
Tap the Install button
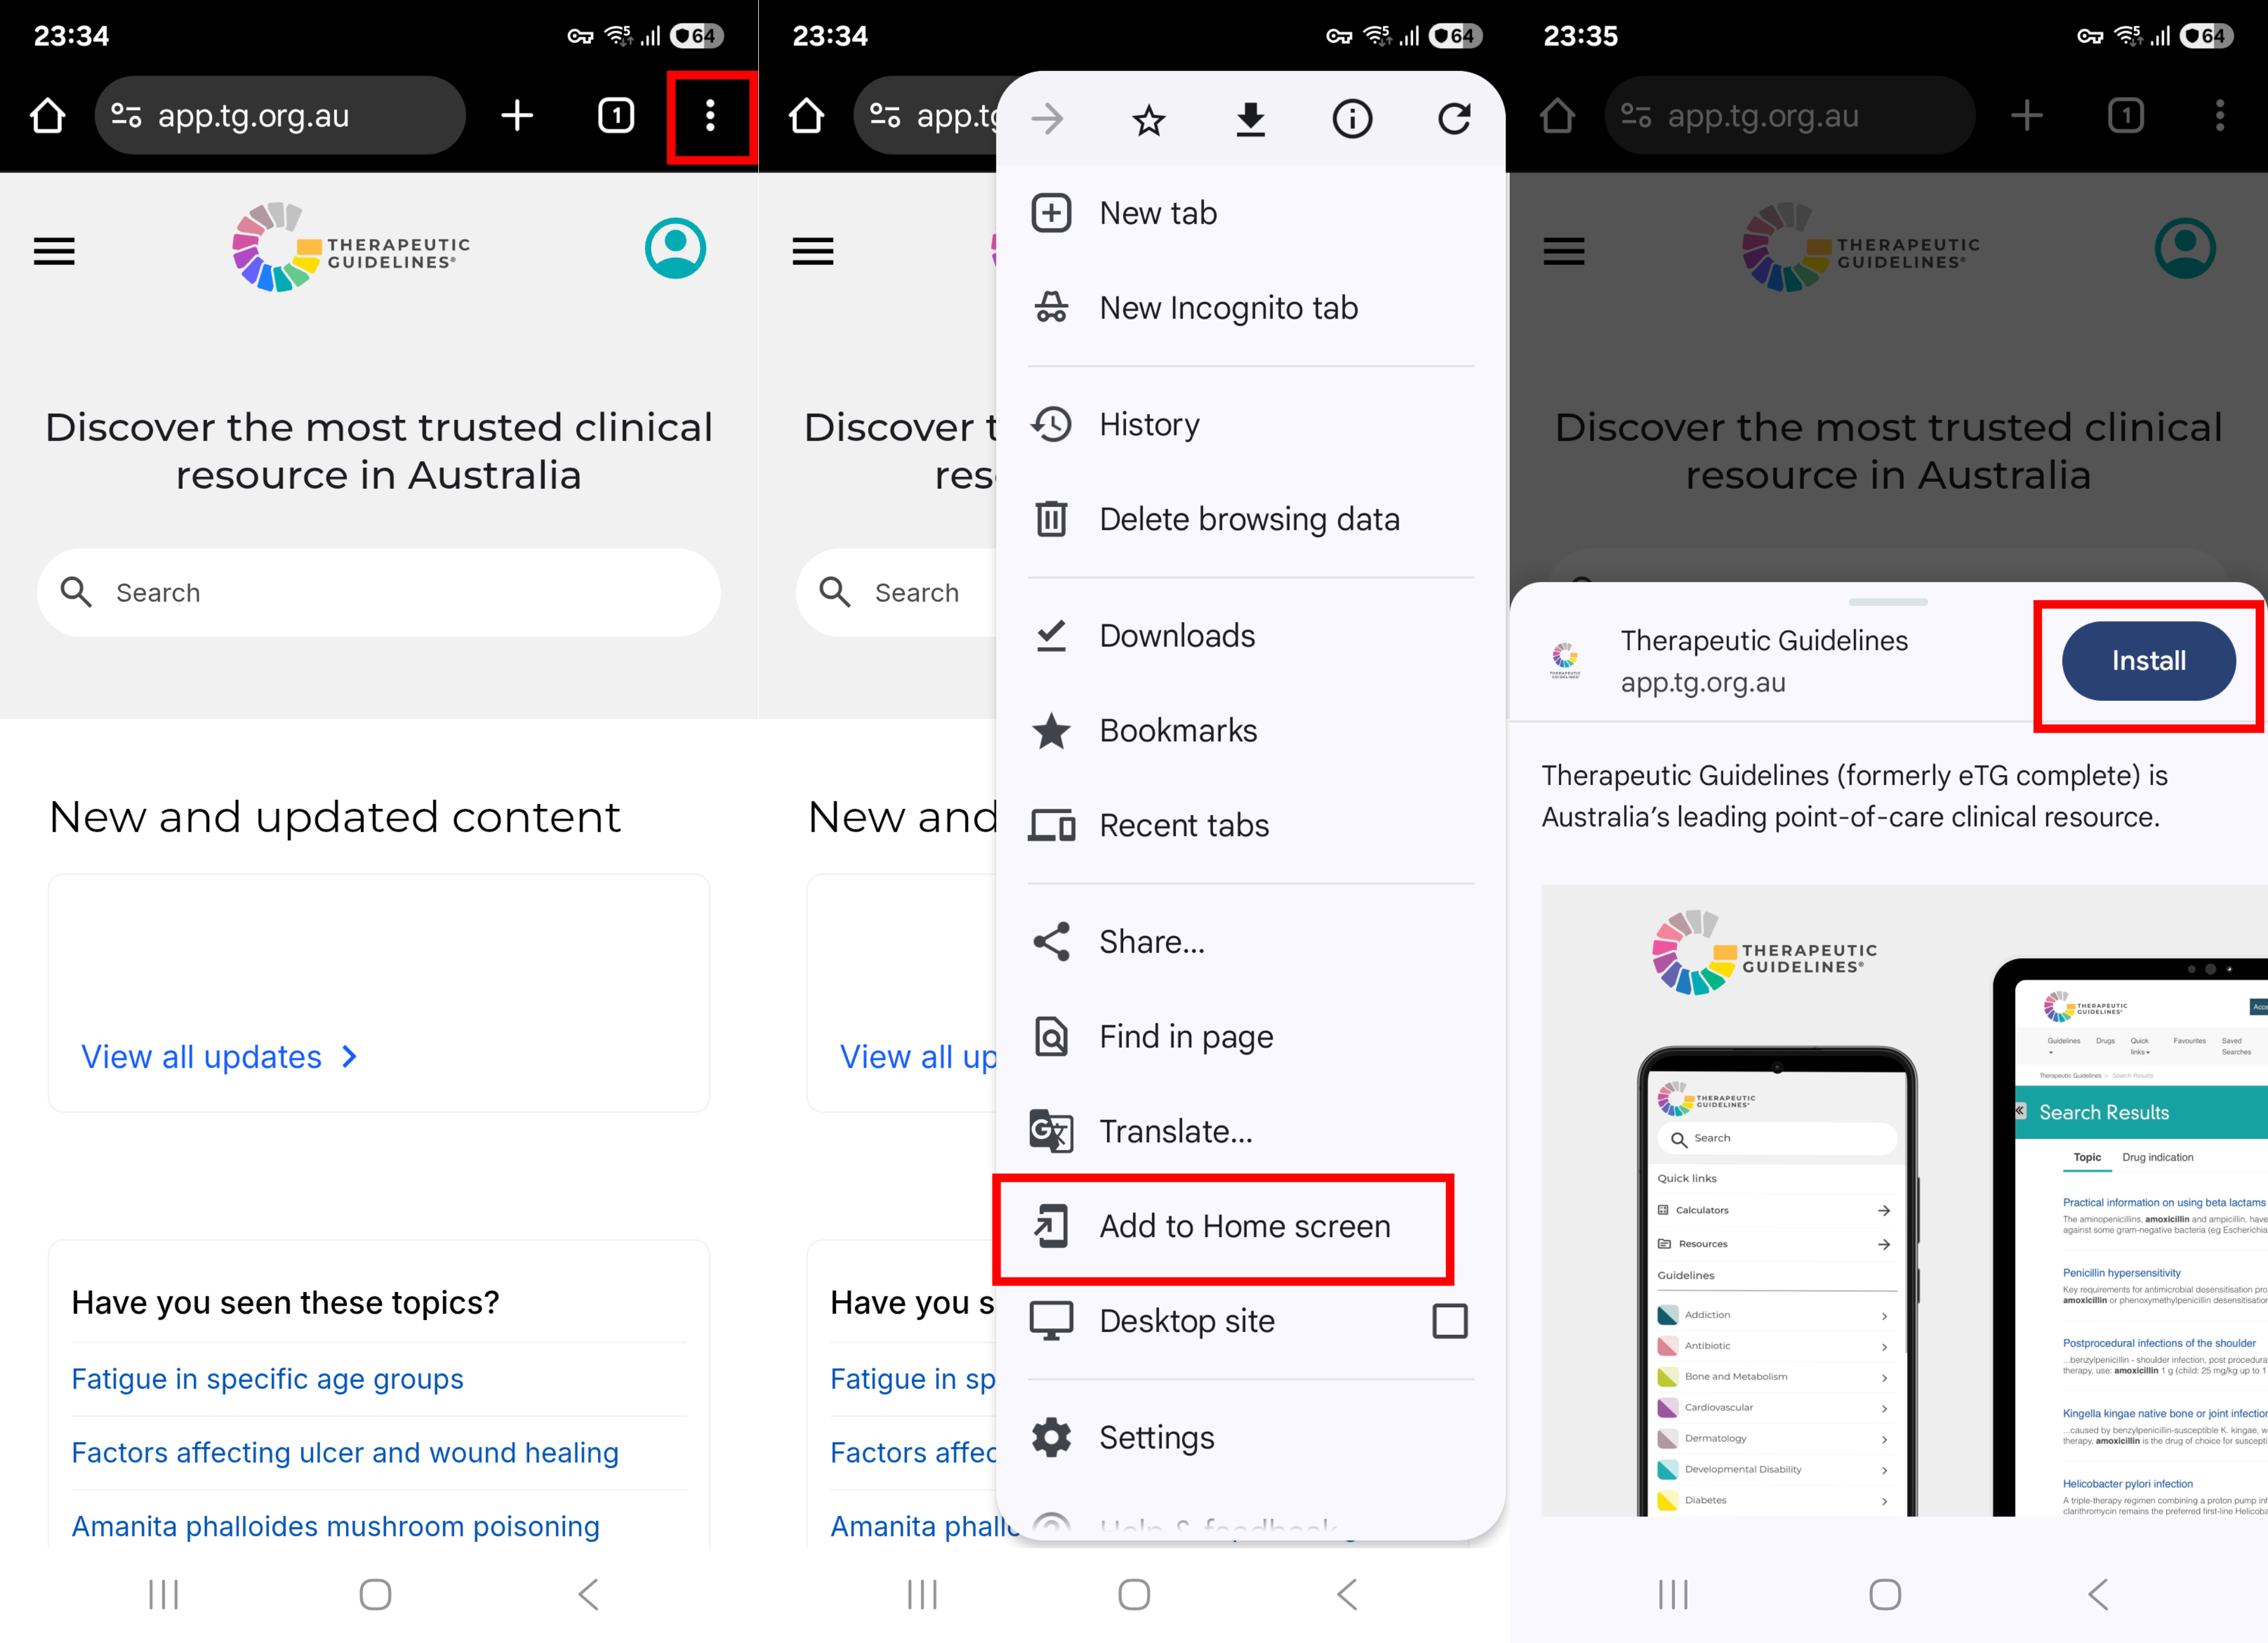tap(2148, 661)
